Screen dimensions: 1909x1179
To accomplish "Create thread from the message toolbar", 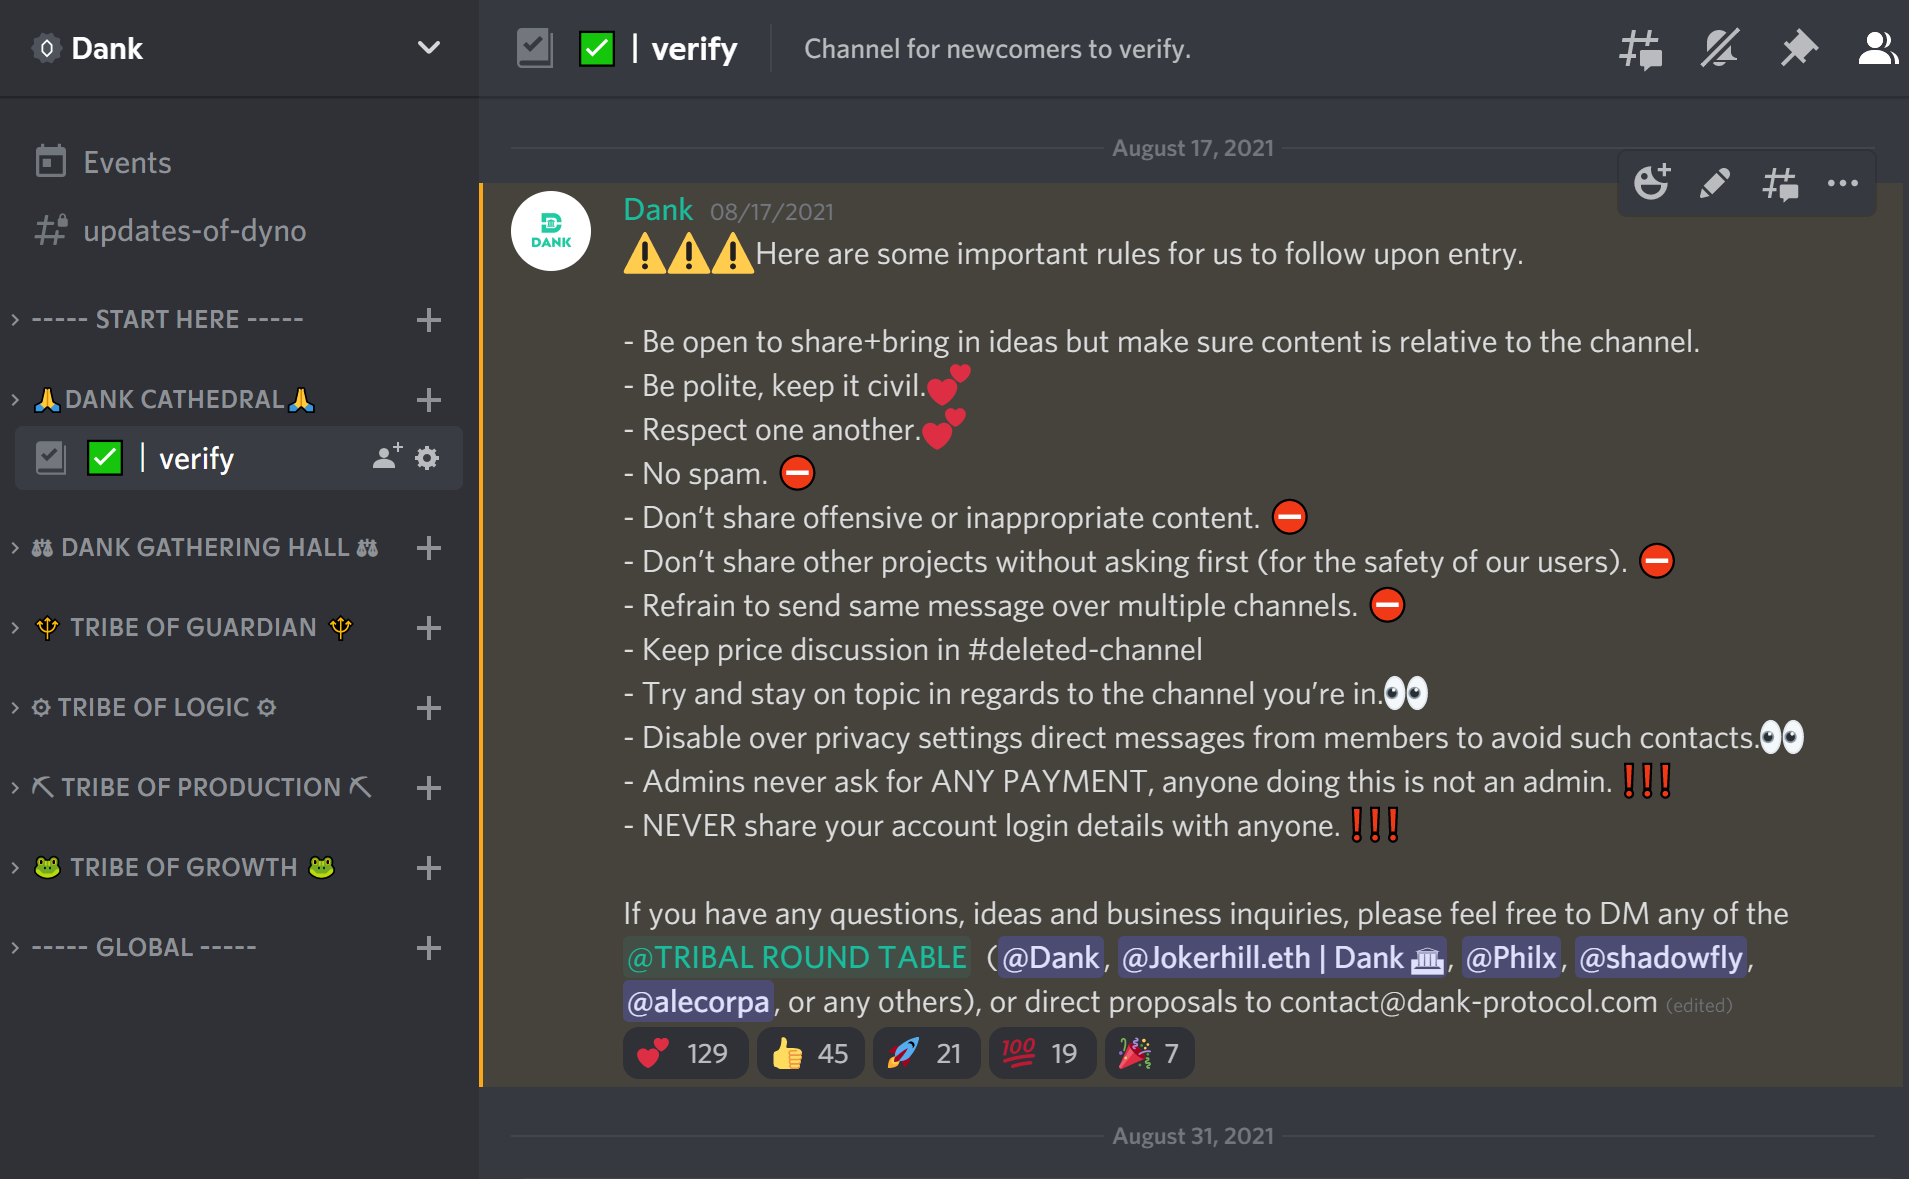I will point(1780,183).
